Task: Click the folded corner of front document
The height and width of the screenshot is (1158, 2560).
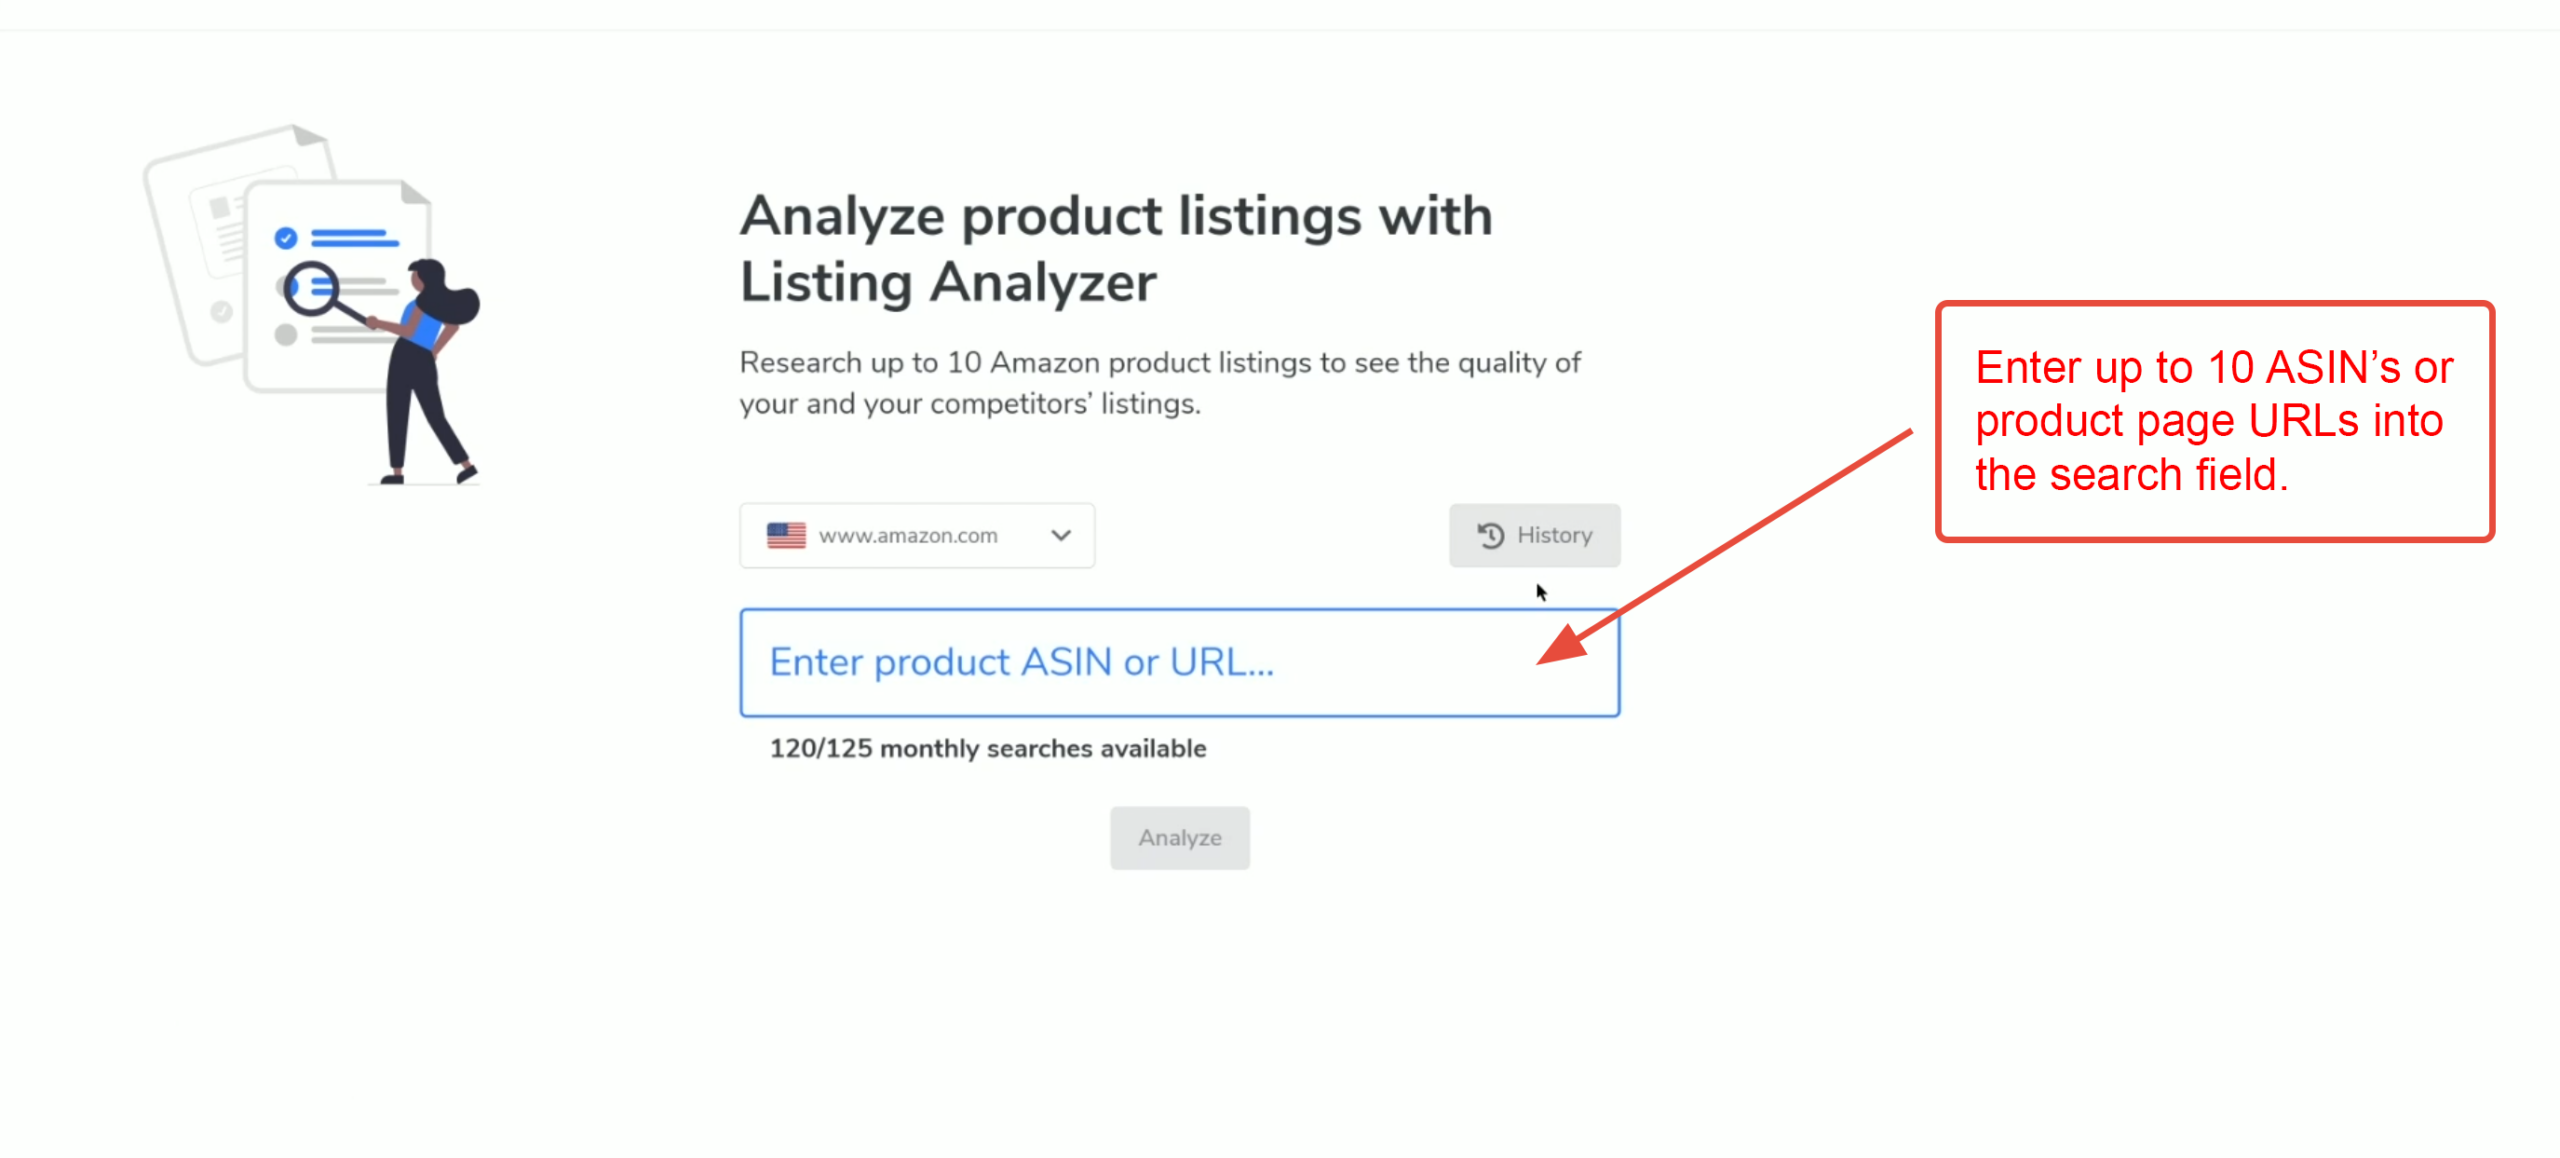Action: tap(415, 193)
